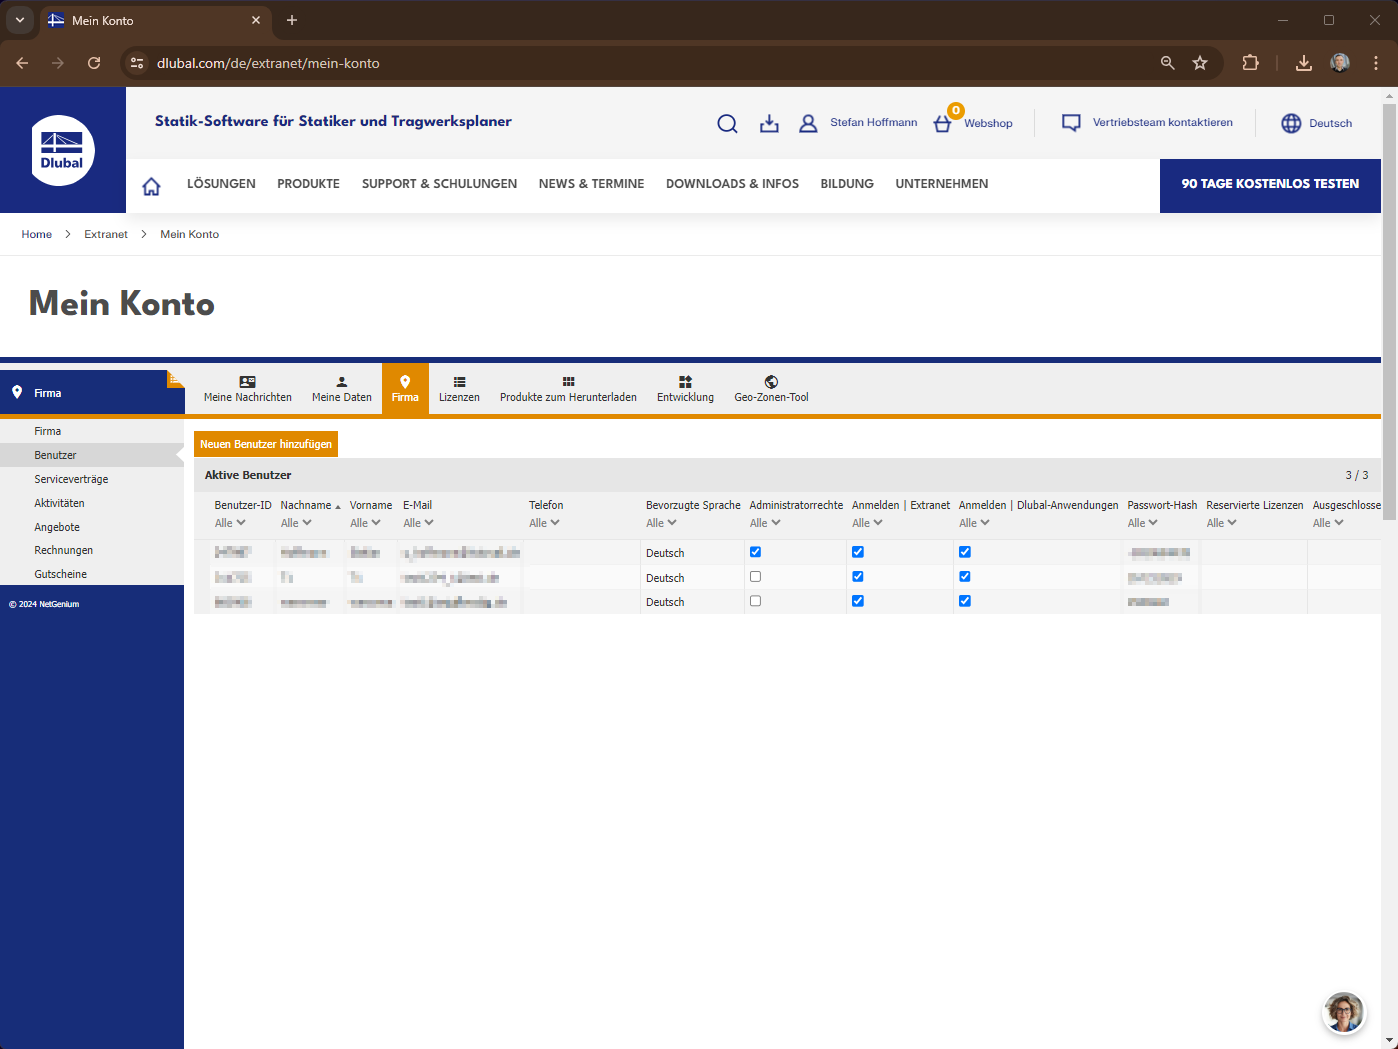Open the support chat avatar
1398x1049 pixels.
point(1344,1012)
